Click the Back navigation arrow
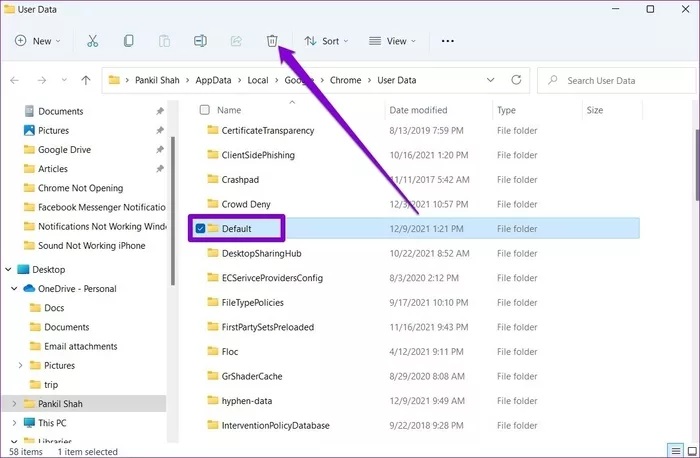The height and width of the screenshot is (458, 700). 15,80
